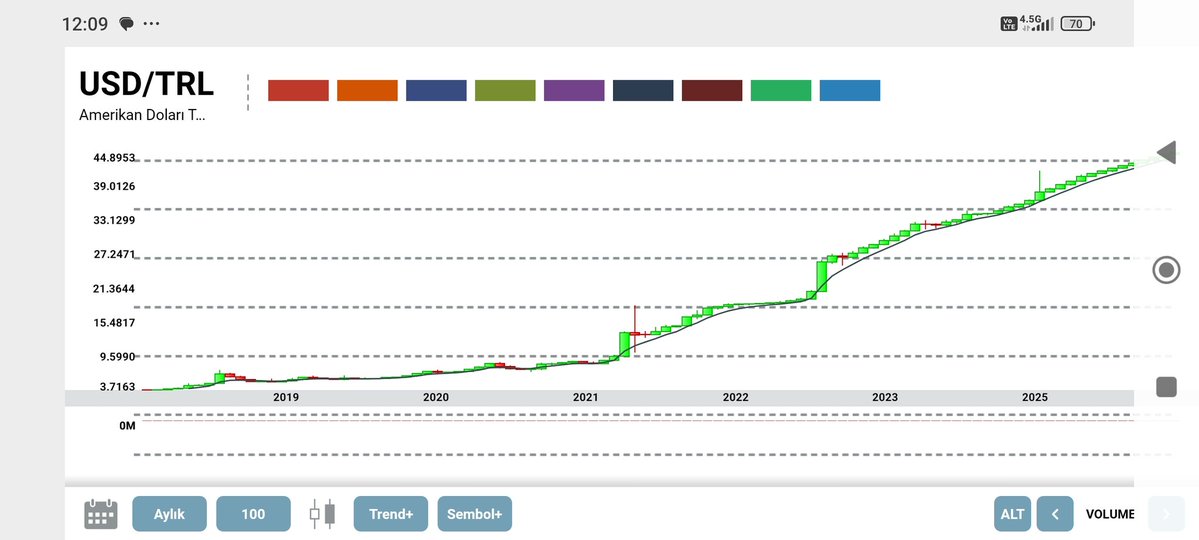Image resolution: width=1199 pixels, height=540 pixels.
Task: Select the purple color swatch
Action: click(x=574, y=90)
